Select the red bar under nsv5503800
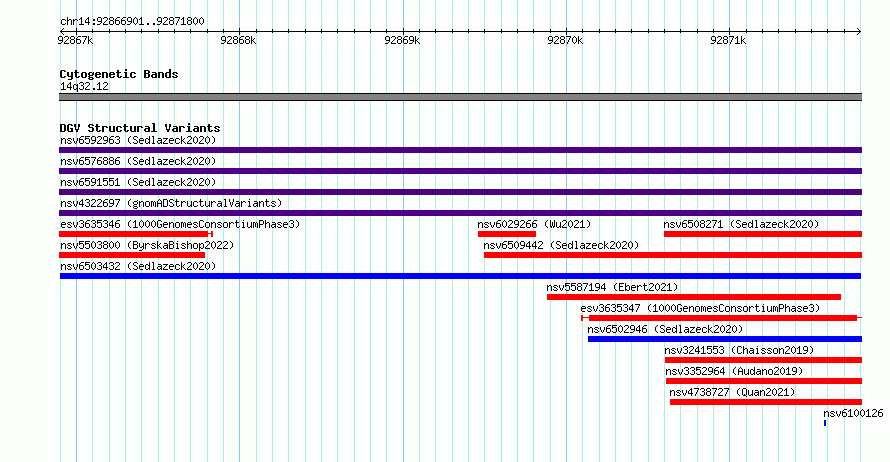 click(x=132, y=255)
